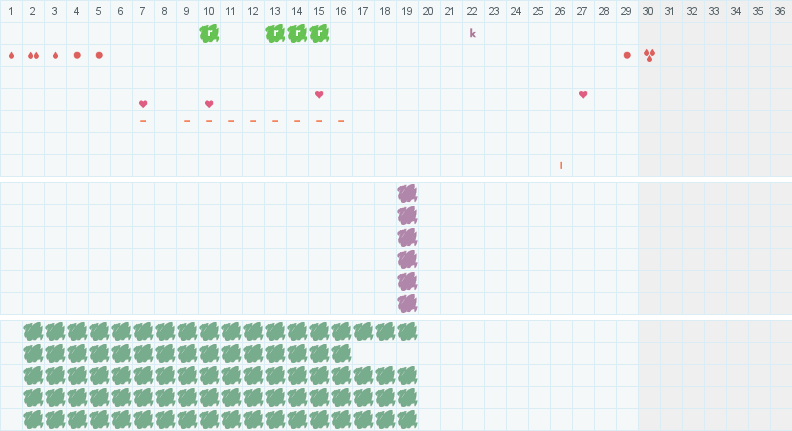Viewport: 792px width, 431px height.
Task: Click the single blood drop on day 1
Action: tap(11, 55)
